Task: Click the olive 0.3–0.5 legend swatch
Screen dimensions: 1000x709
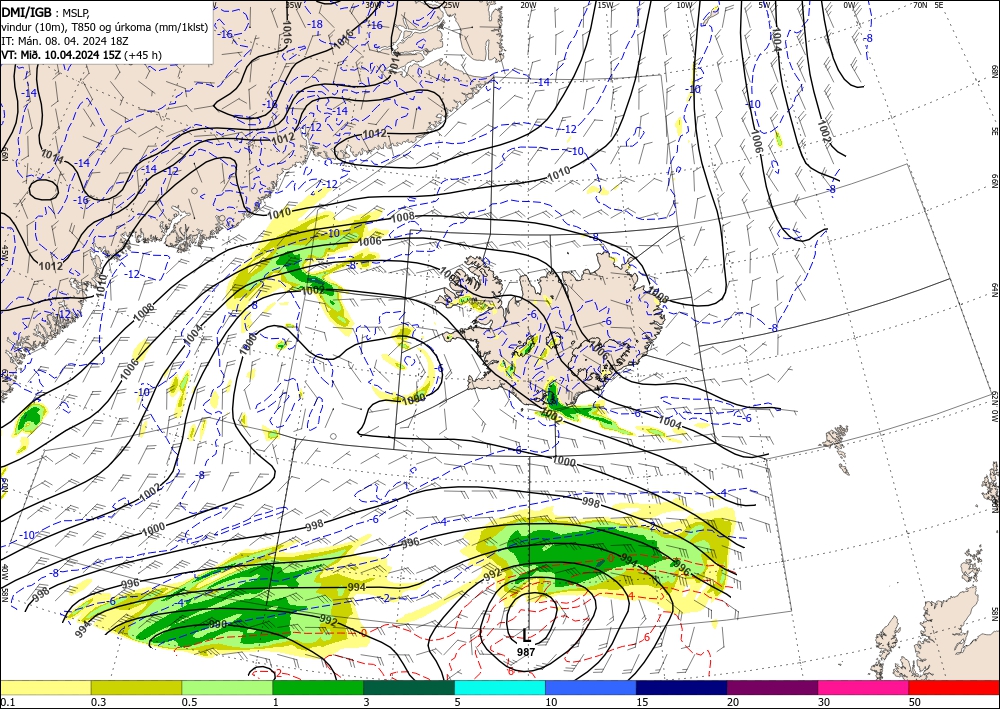Action: point(136,687)
